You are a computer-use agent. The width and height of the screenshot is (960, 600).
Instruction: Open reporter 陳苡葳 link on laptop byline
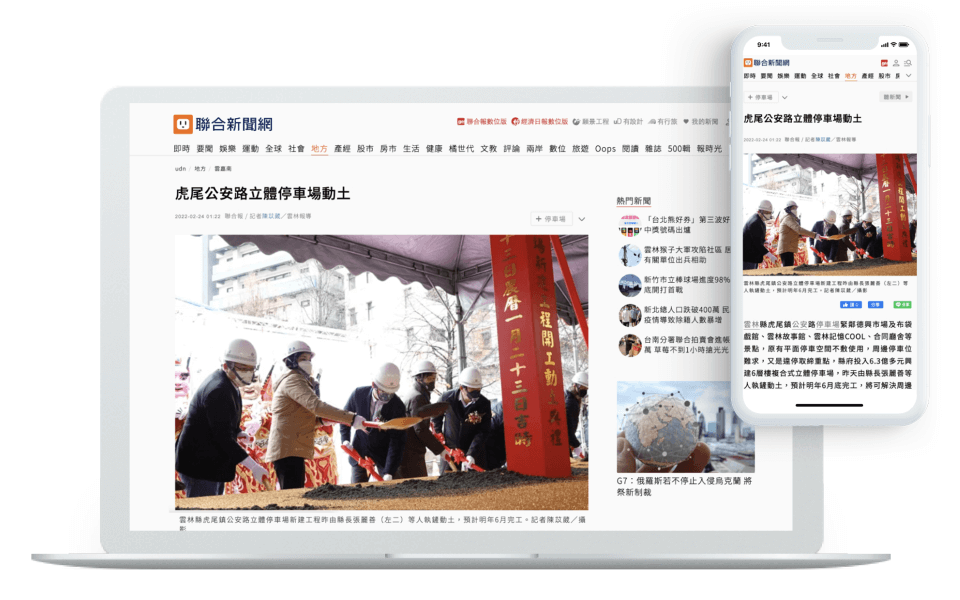[271, 216]
